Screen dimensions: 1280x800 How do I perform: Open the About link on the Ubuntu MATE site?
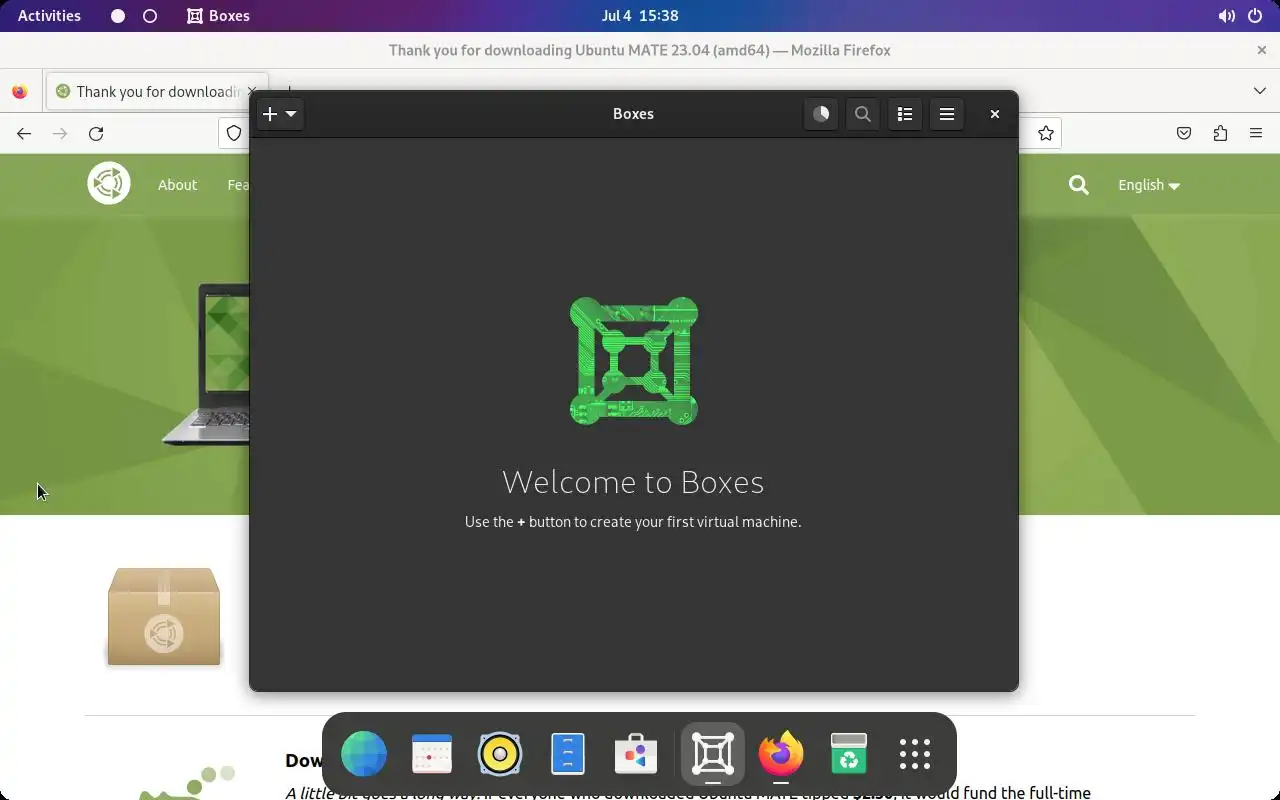[177, 185]
